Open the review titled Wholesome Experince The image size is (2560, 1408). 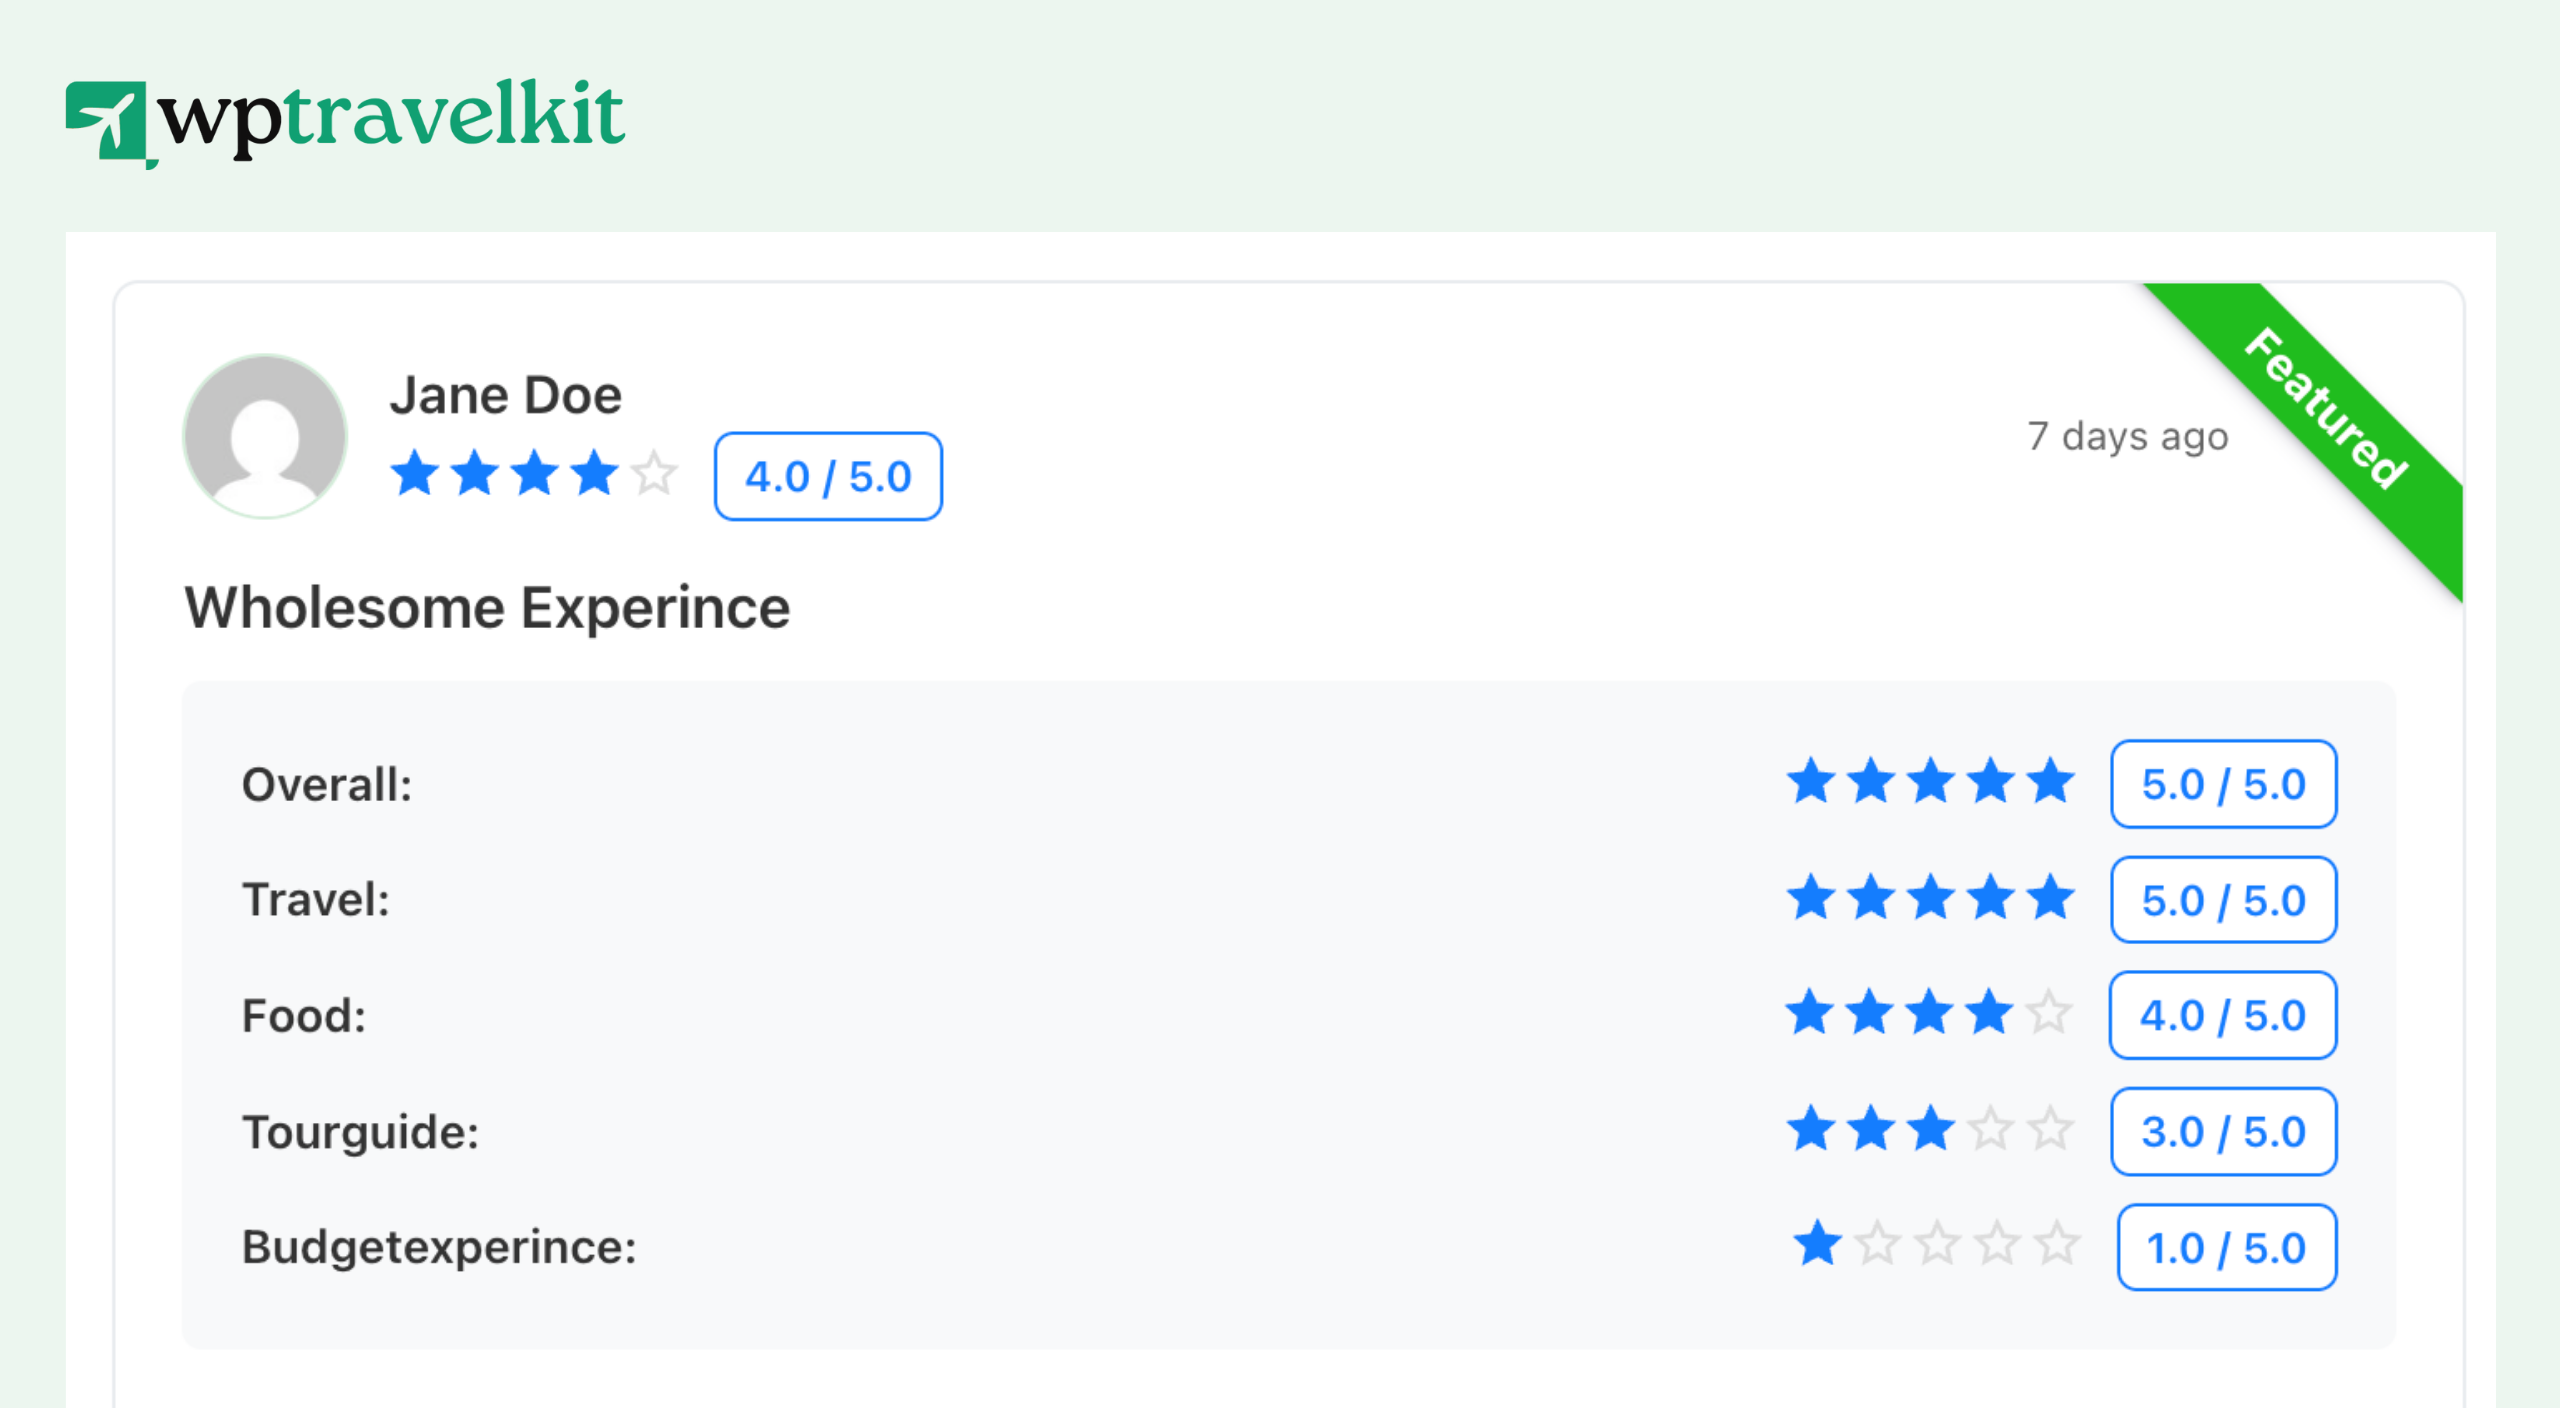point(485,605)
